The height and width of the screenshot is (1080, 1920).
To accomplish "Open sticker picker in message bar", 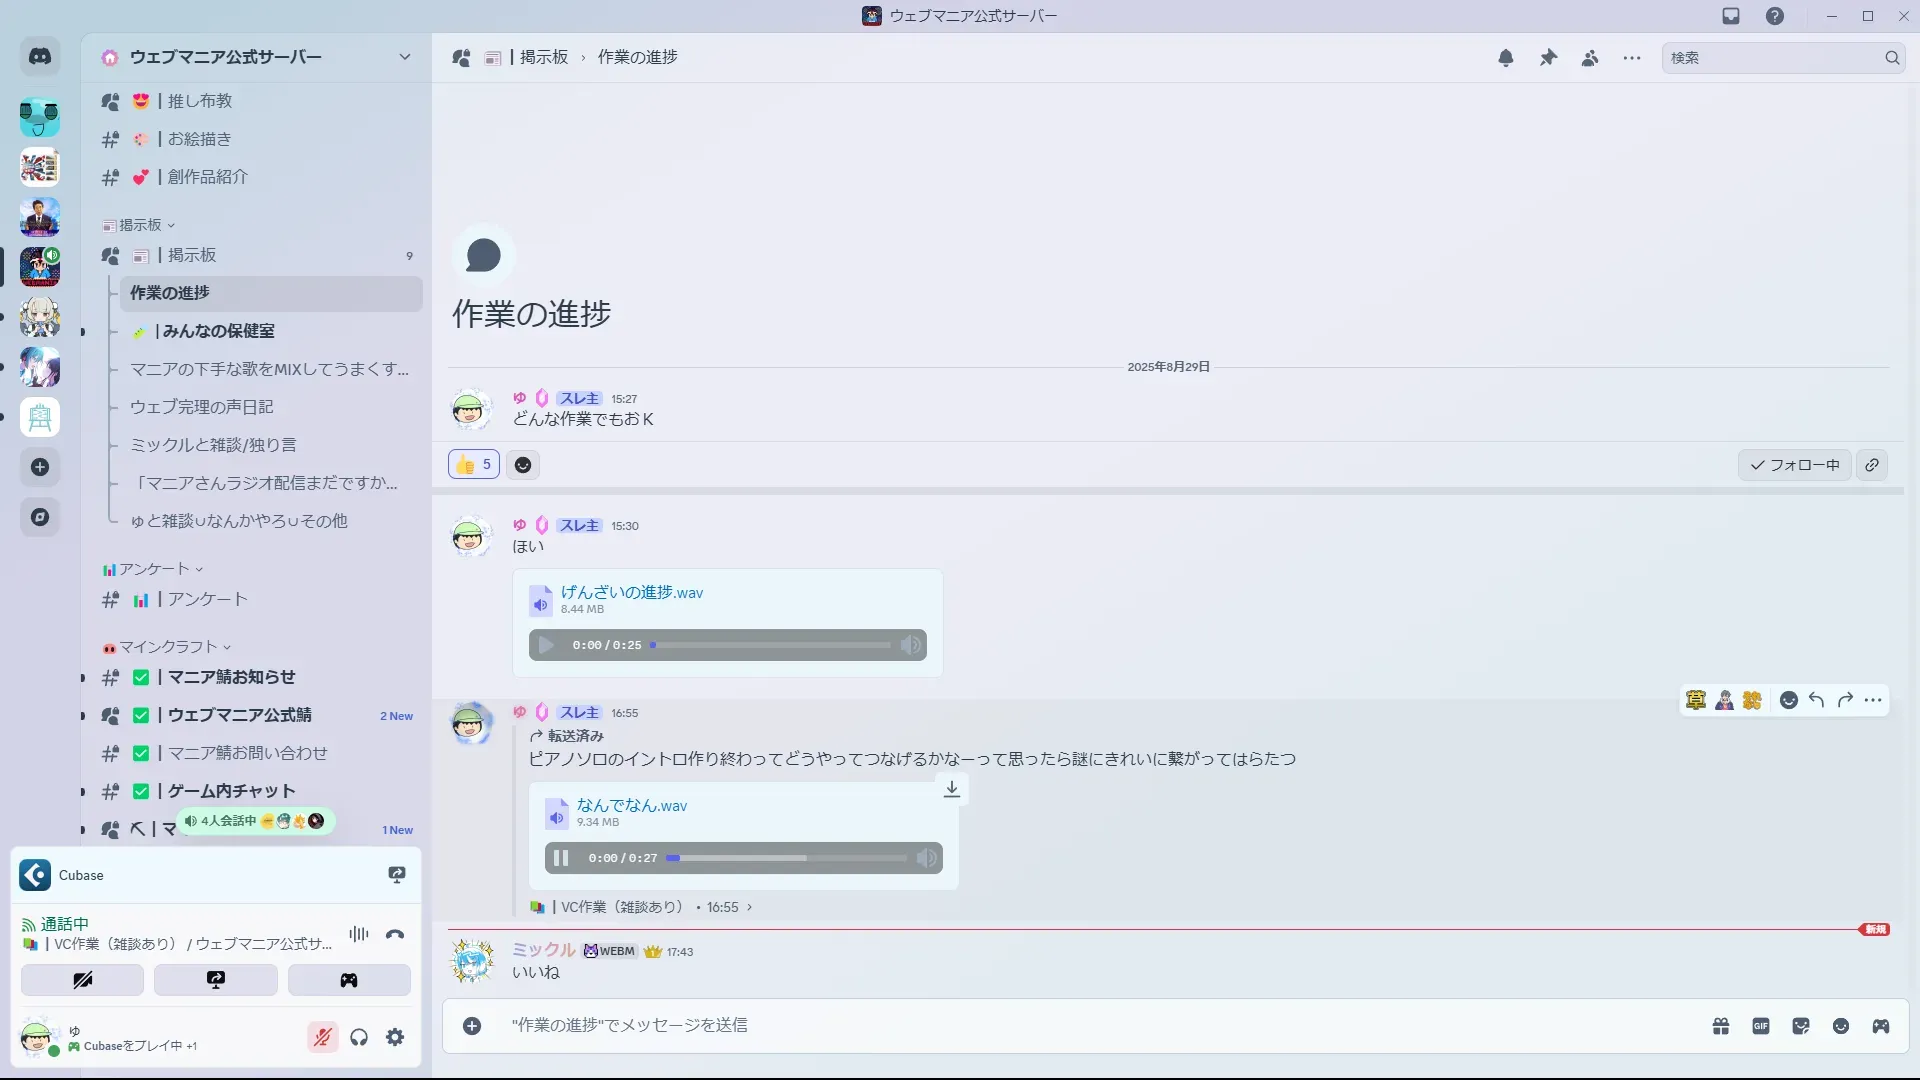I will (1801, 1026).
